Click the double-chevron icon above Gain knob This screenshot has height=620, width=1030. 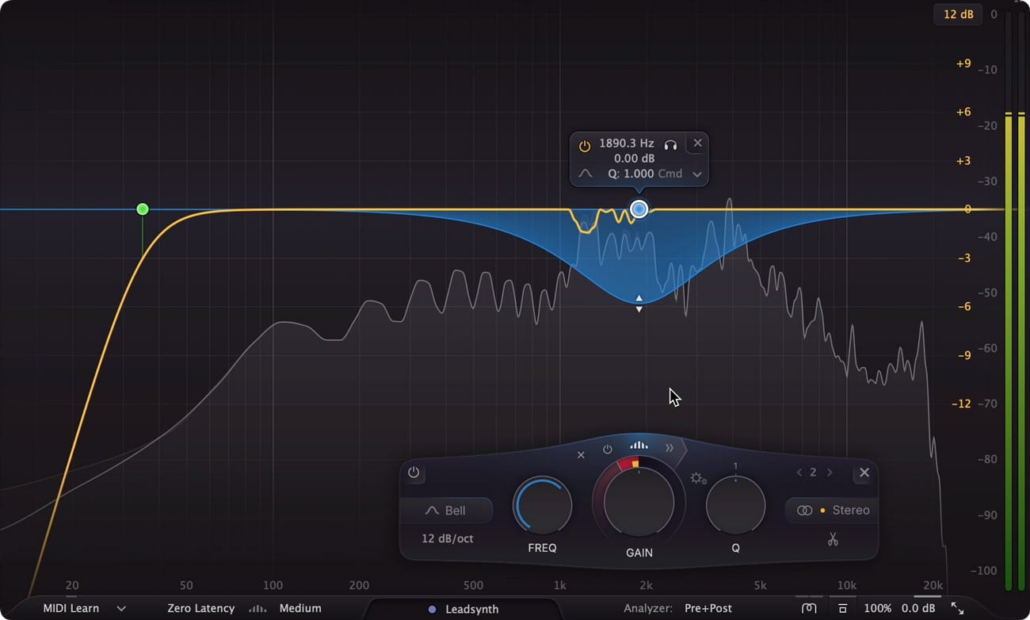(669, 448)
